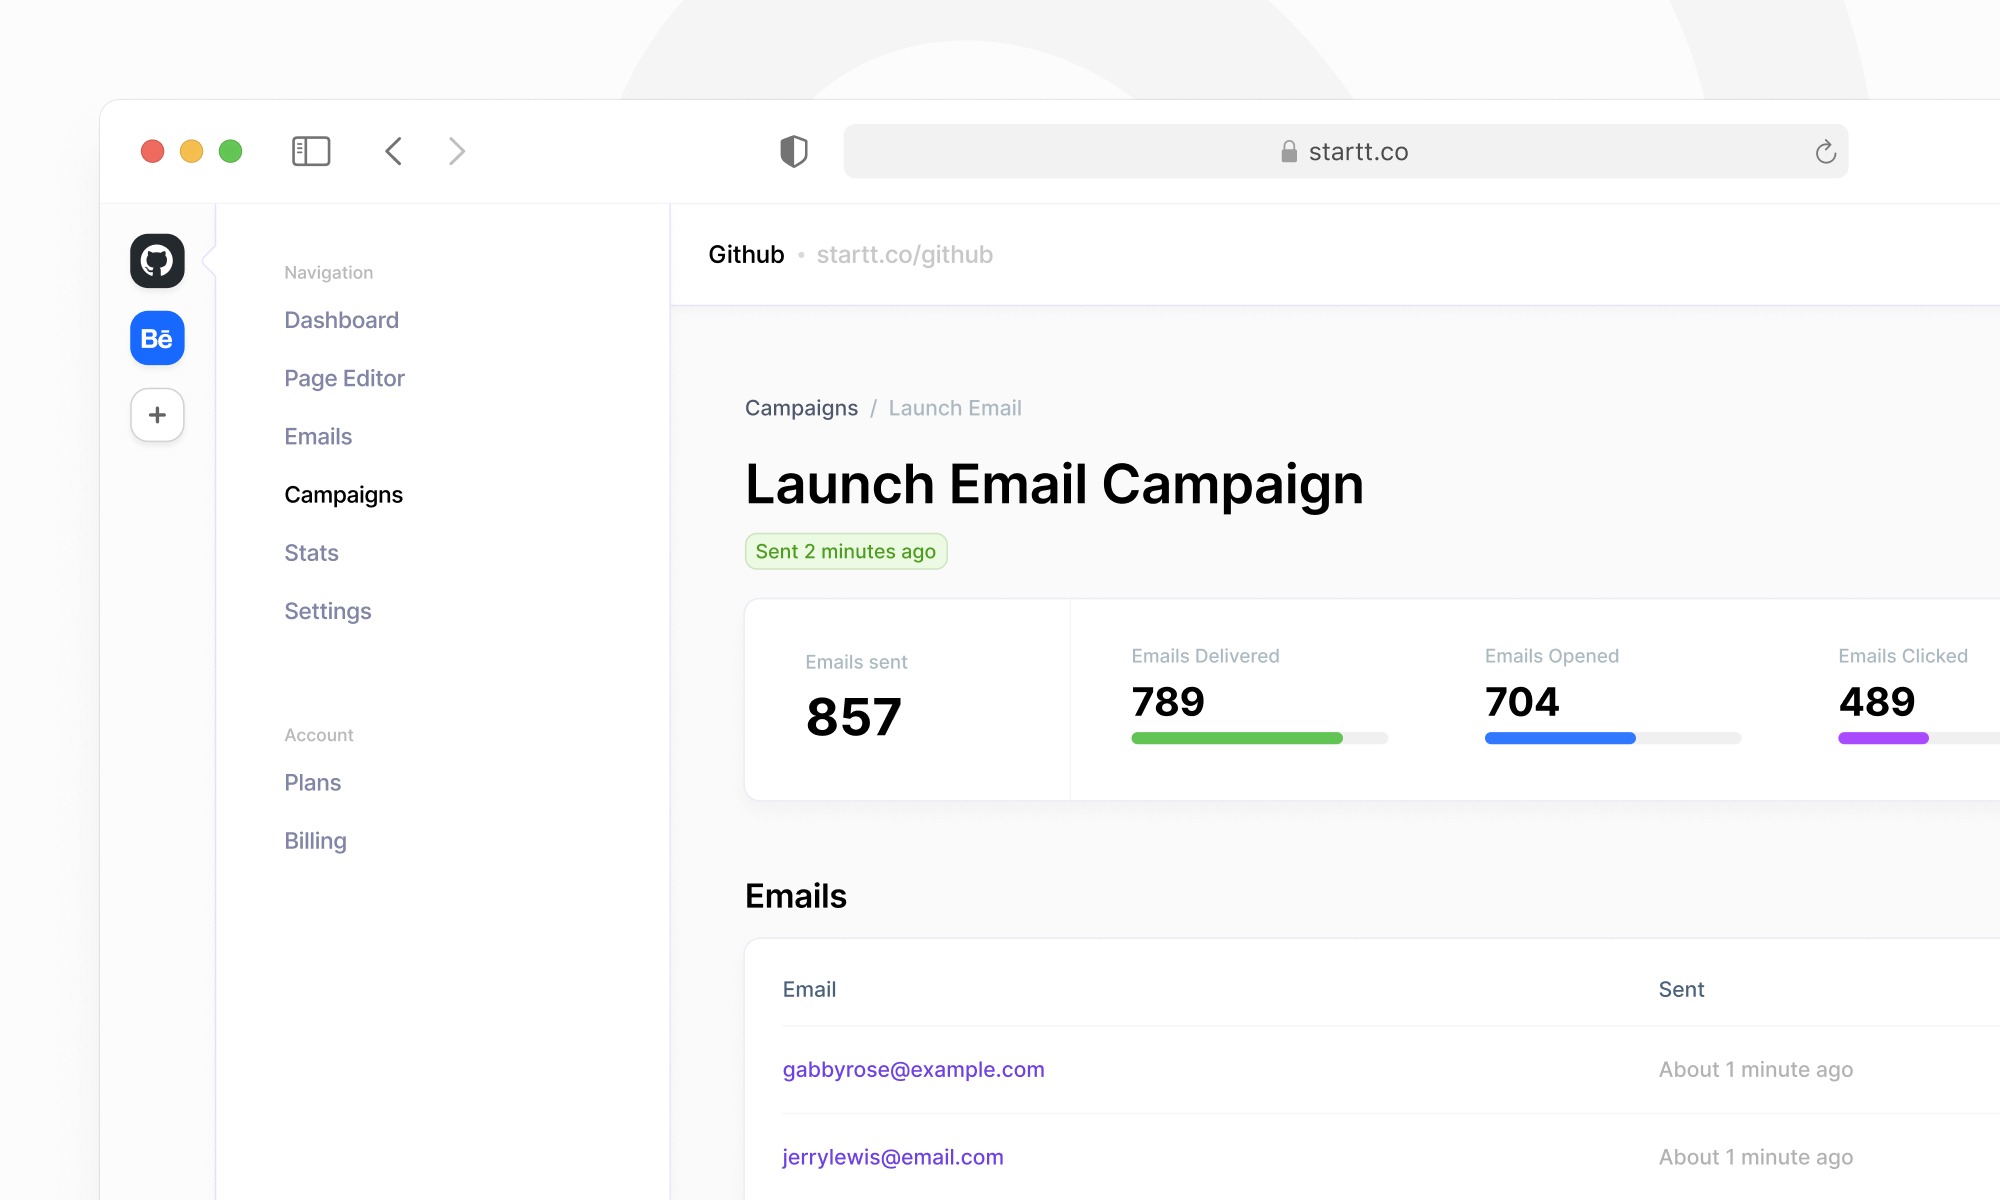The image size is (2000, 1200).
Task: Click the Sent 2 minutes ago badge
Action: tap(846, 551)
